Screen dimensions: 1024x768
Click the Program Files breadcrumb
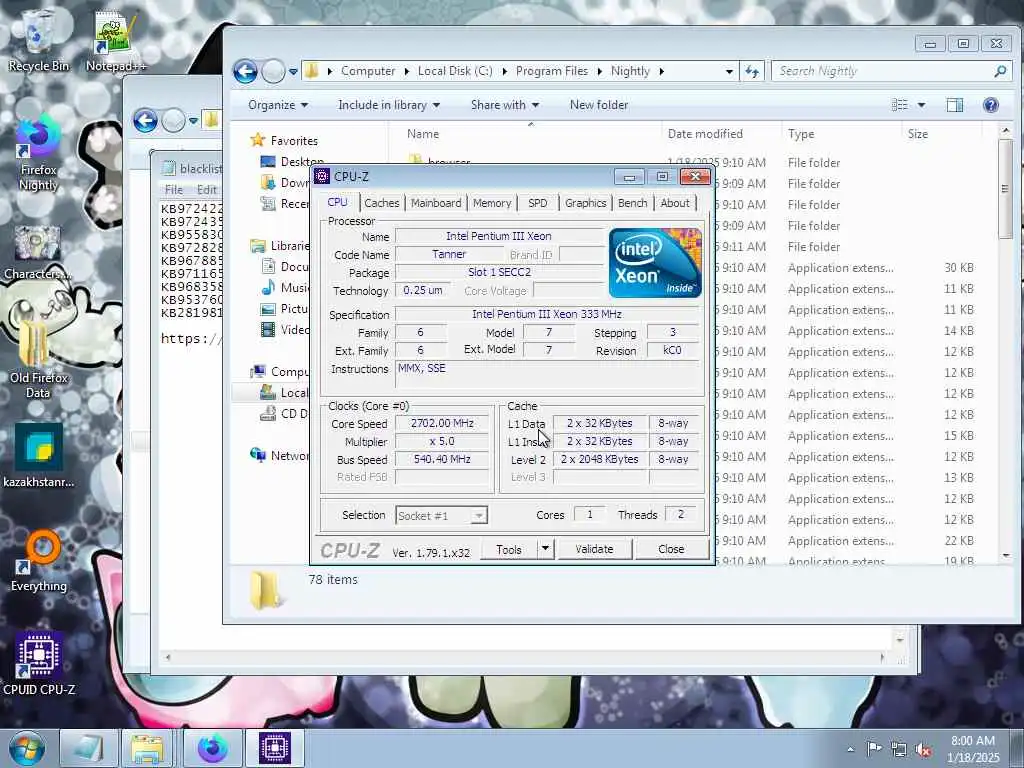(552, 71)
